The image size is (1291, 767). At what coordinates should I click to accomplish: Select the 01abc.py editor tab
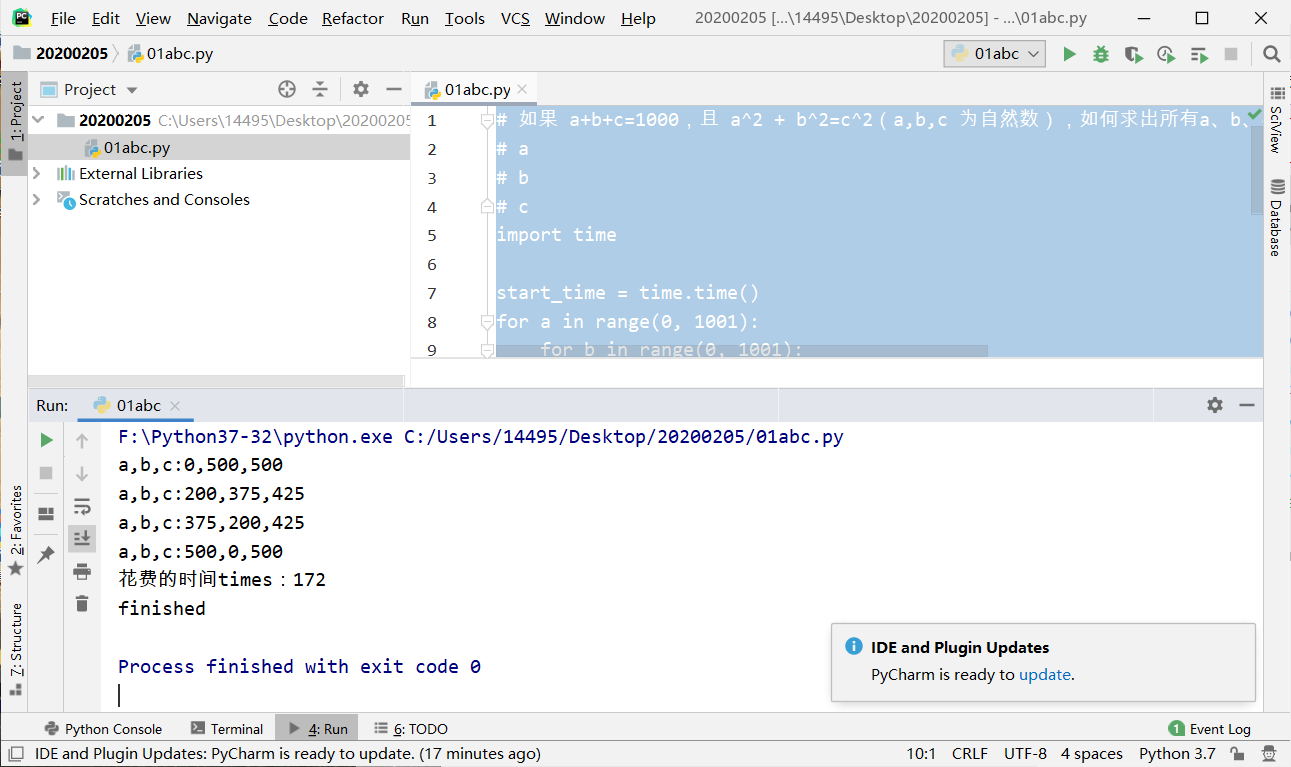pyautogui.click(x=476, y=89)
